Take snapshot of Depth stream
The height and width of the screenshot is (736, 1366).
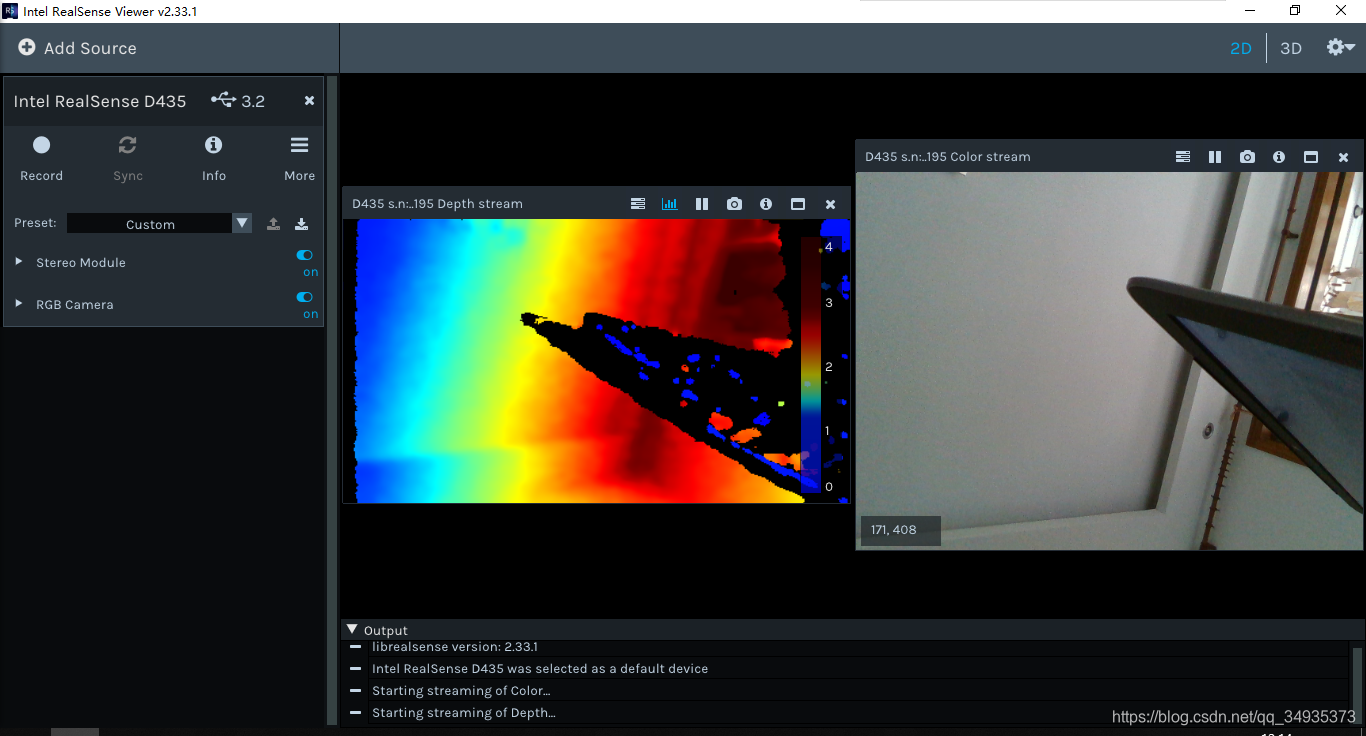click(x=734, y=203)
